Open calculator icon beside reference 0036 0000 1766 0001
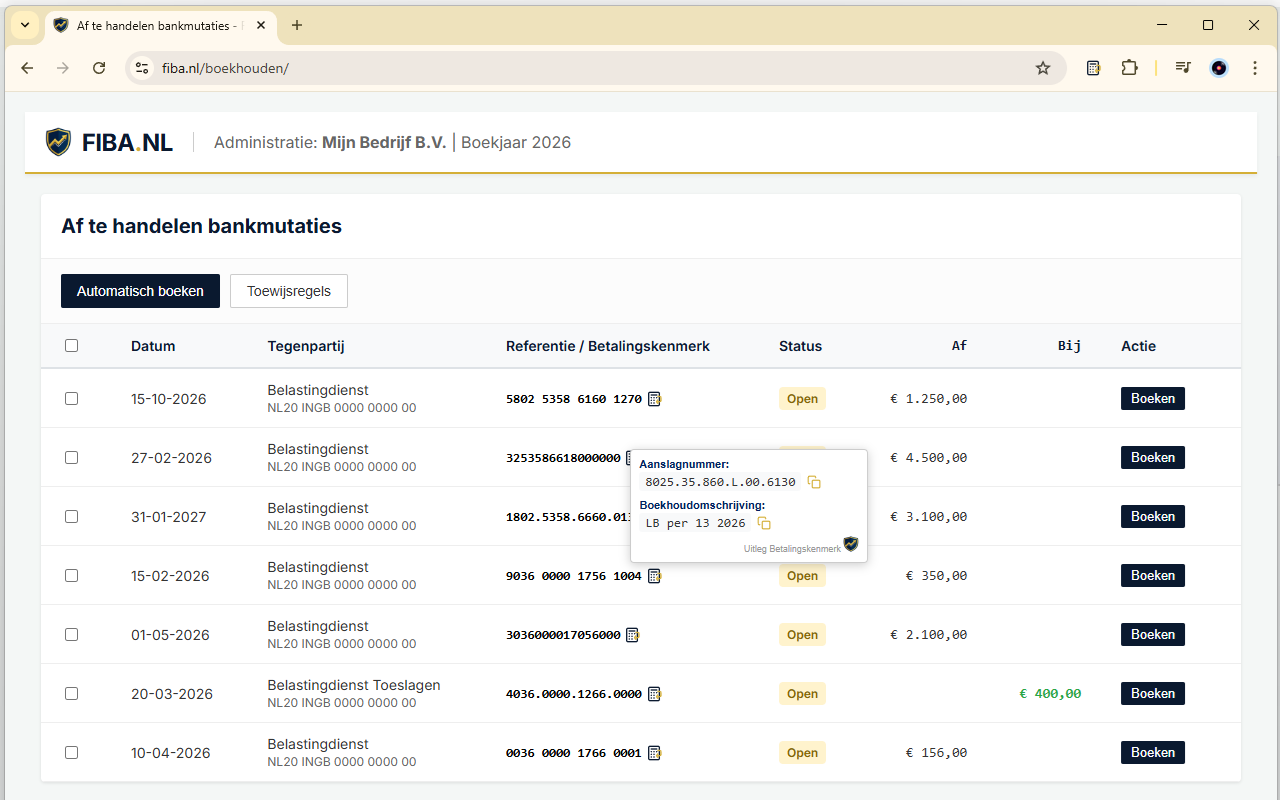Viewport: 1280px width, 800px height. tap(654, 753)
